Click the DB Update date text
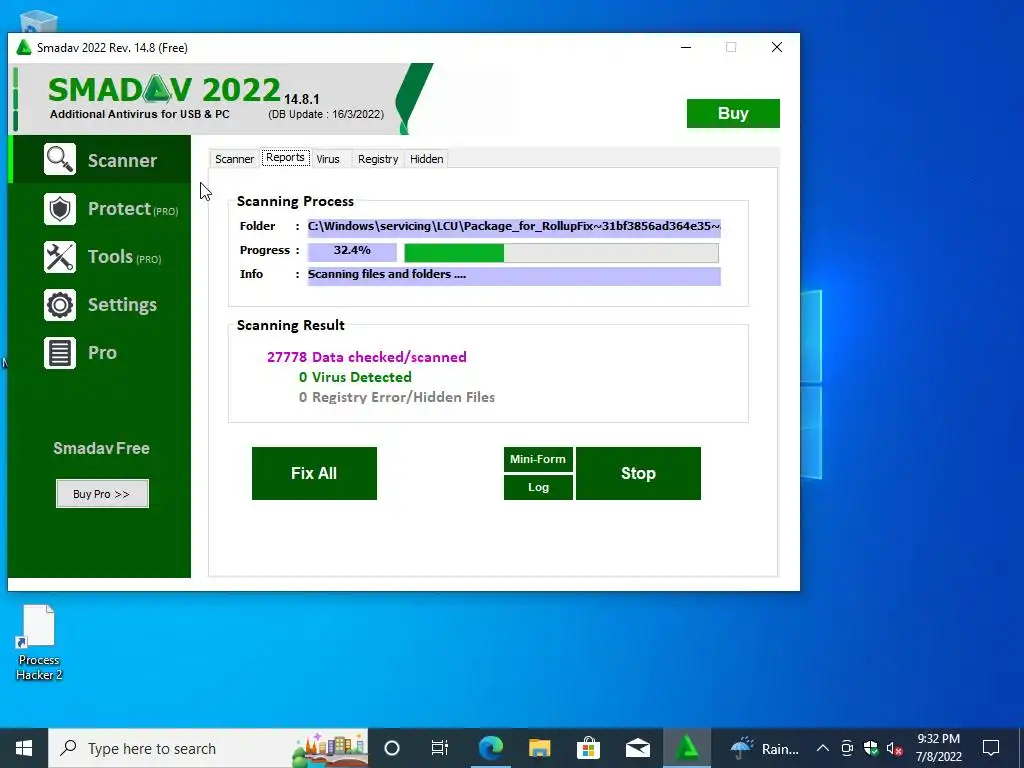The height and width of the screenshot is (768, 1024). pos(326,114)
